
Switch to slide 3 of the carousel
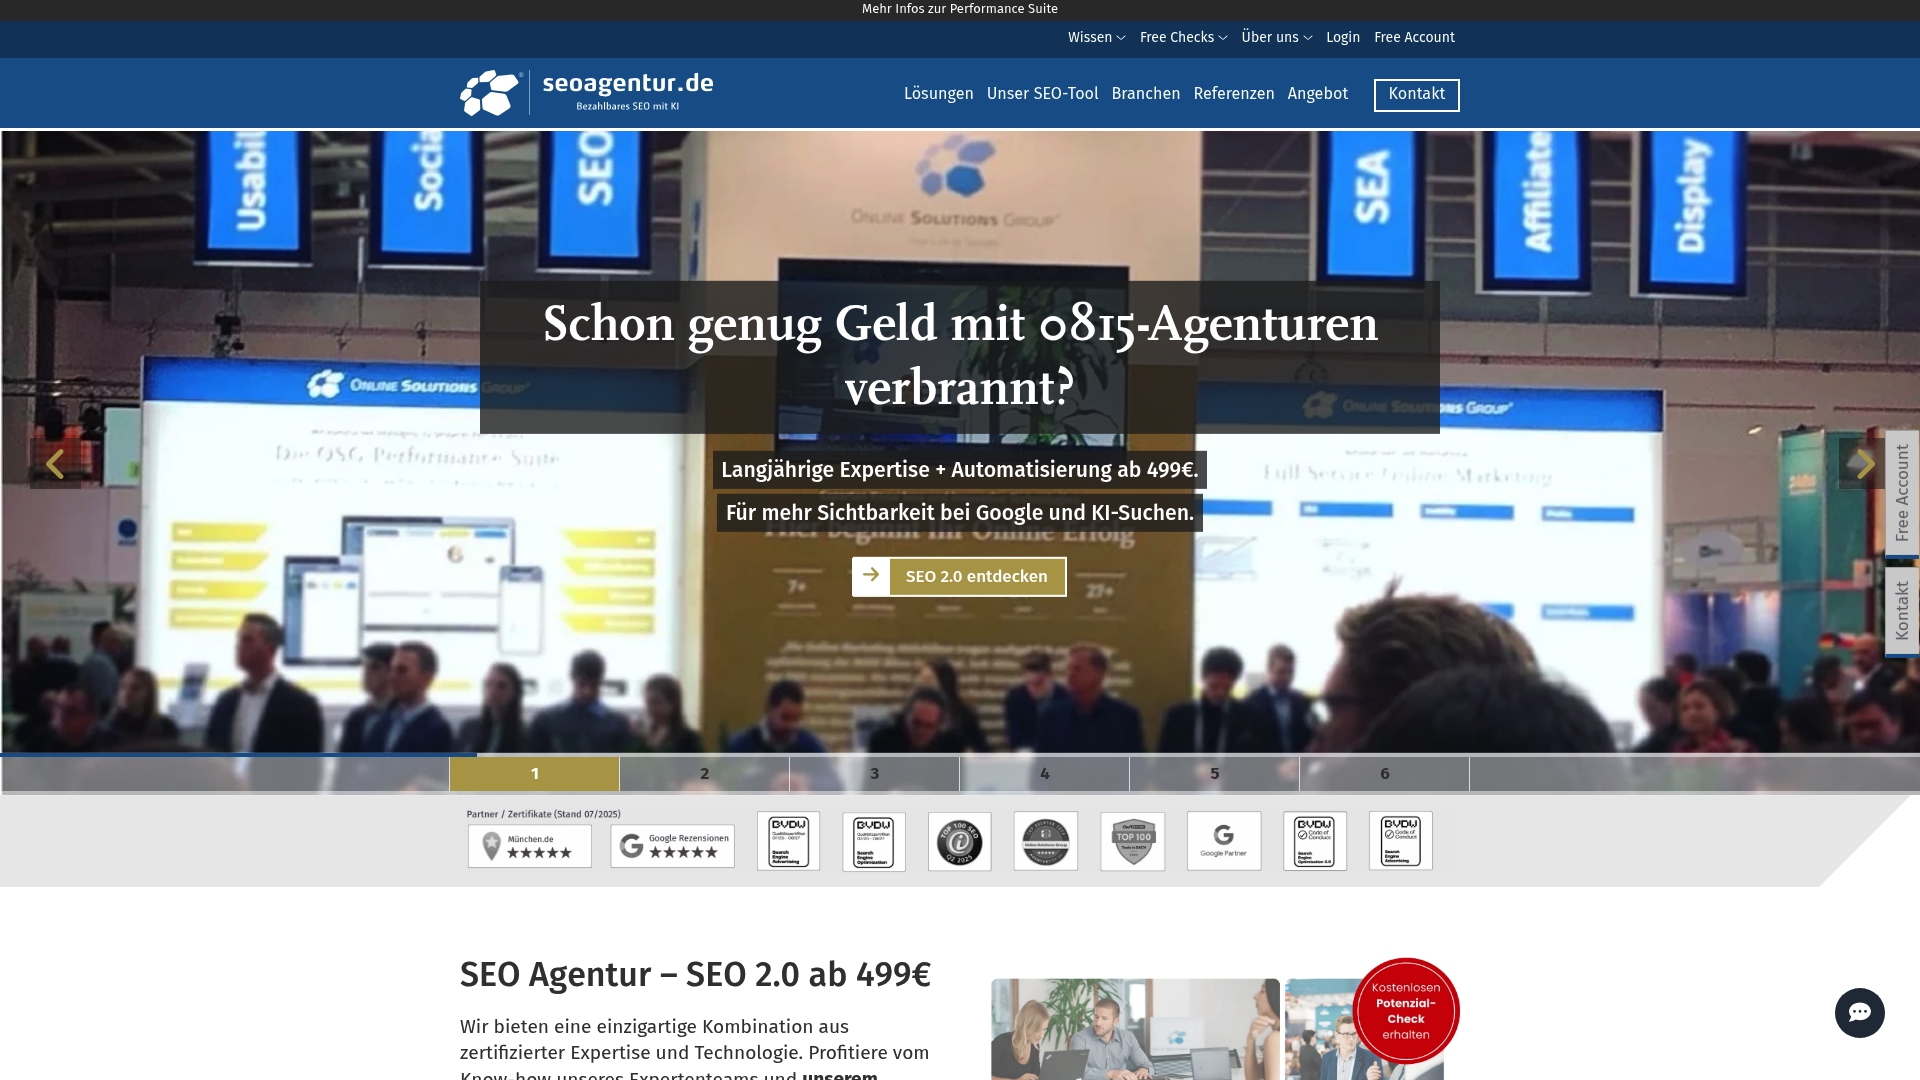tap(874, 772)
